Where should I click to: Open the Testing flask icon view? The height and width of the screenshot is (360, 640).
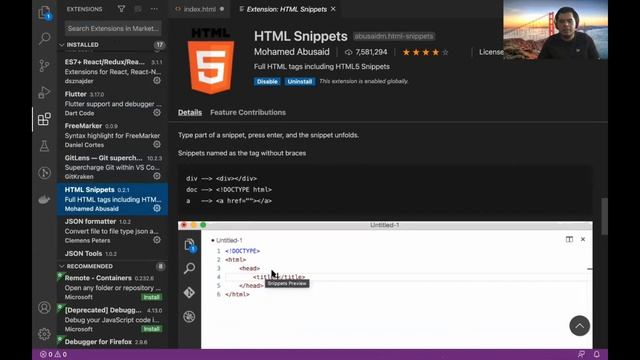[44, 146]
